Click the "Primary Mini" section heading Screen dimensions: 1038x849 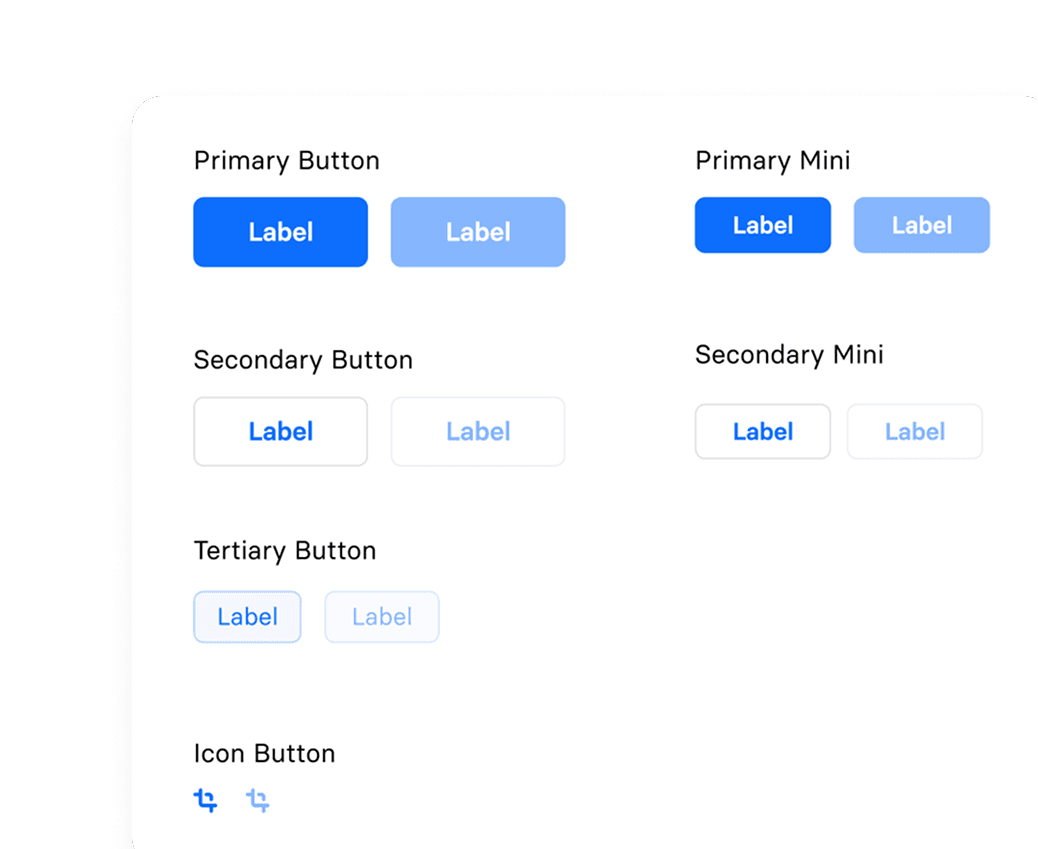coord(772,161)
